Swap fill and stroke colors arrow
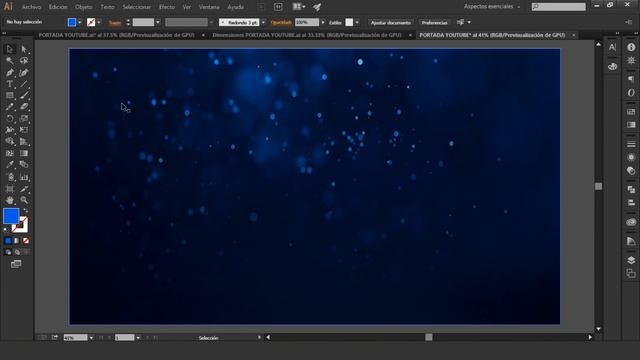 (26, 210)
